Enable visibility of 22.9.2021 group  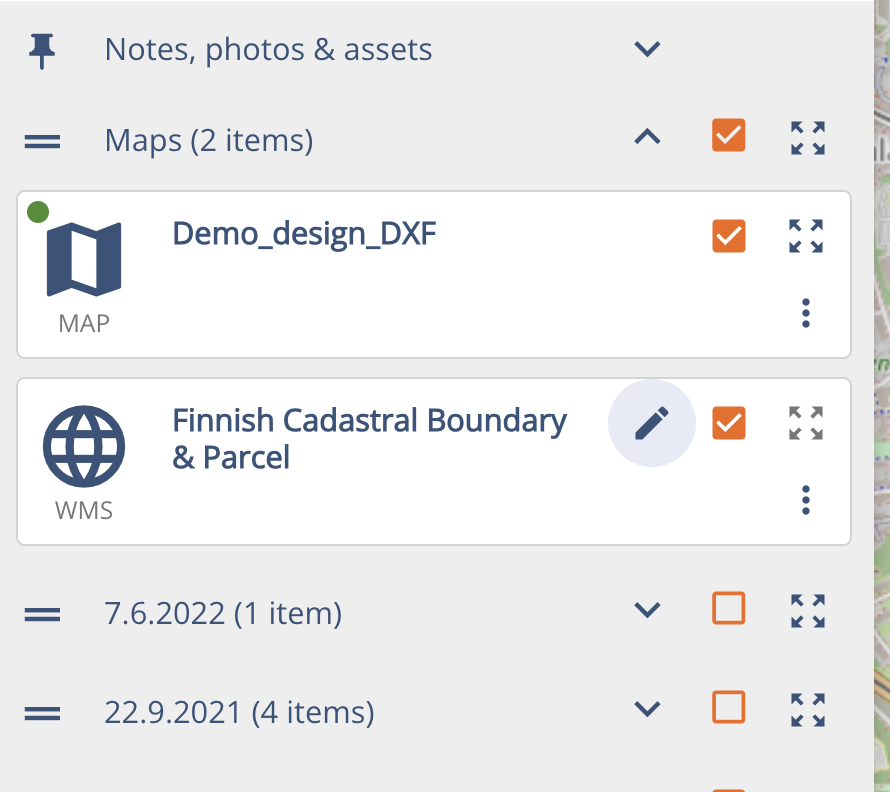[729, 707]
